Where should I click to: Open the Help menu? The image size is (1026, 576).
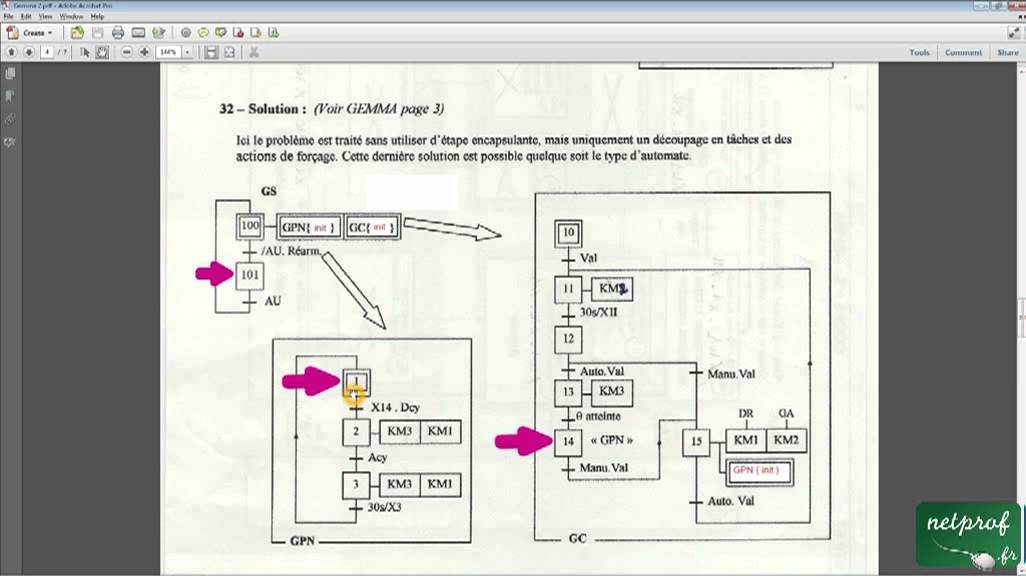click(97, 16)
